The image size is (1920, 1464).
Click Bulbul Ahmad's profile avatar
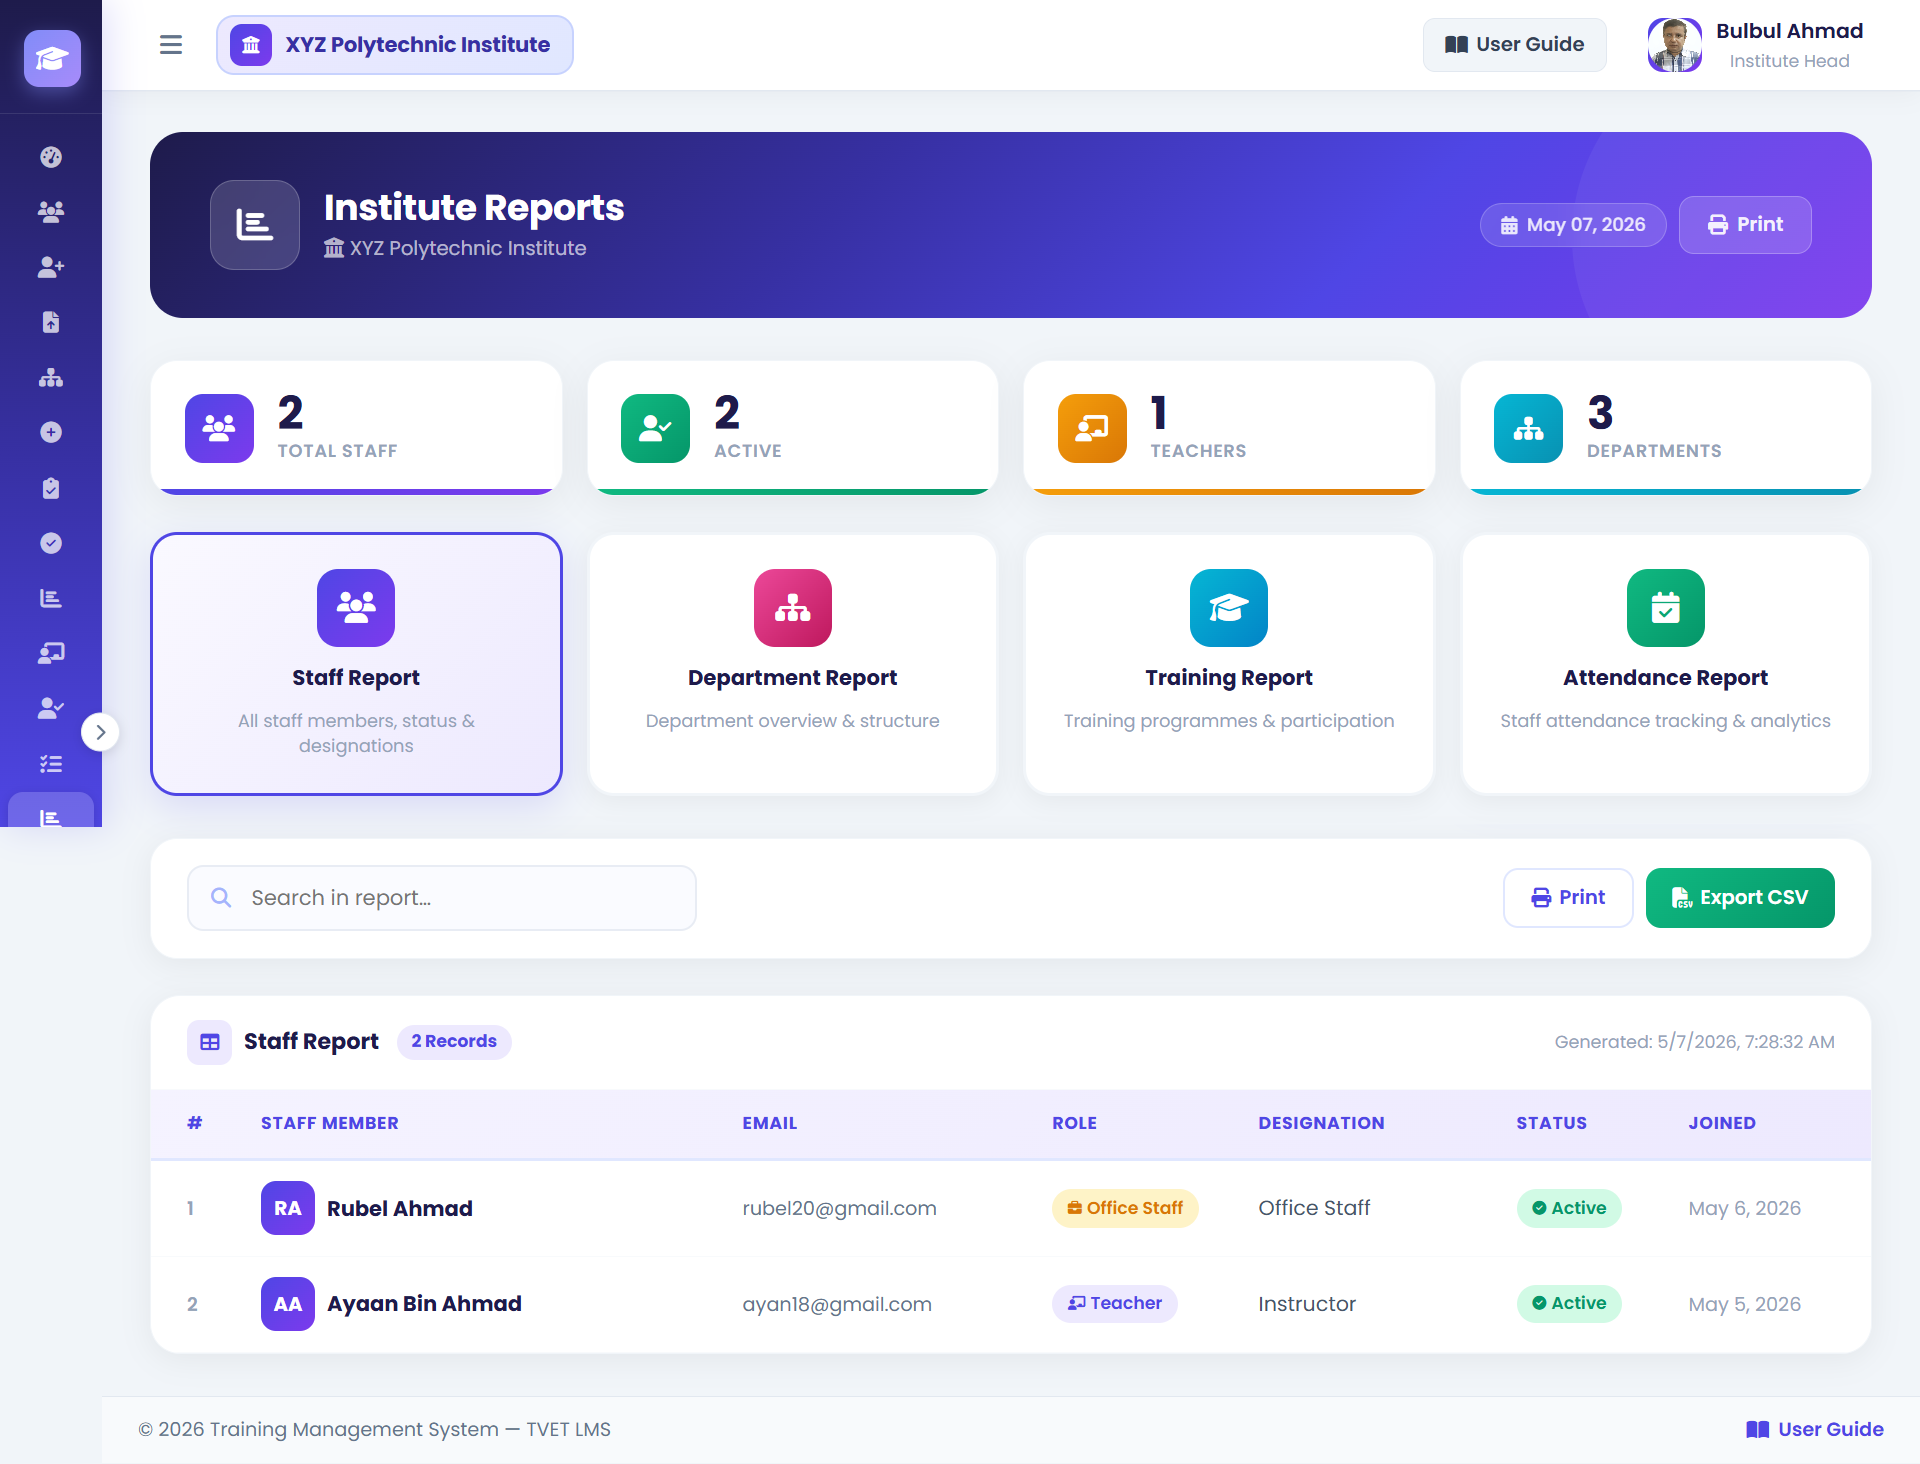click(1675, 45)
